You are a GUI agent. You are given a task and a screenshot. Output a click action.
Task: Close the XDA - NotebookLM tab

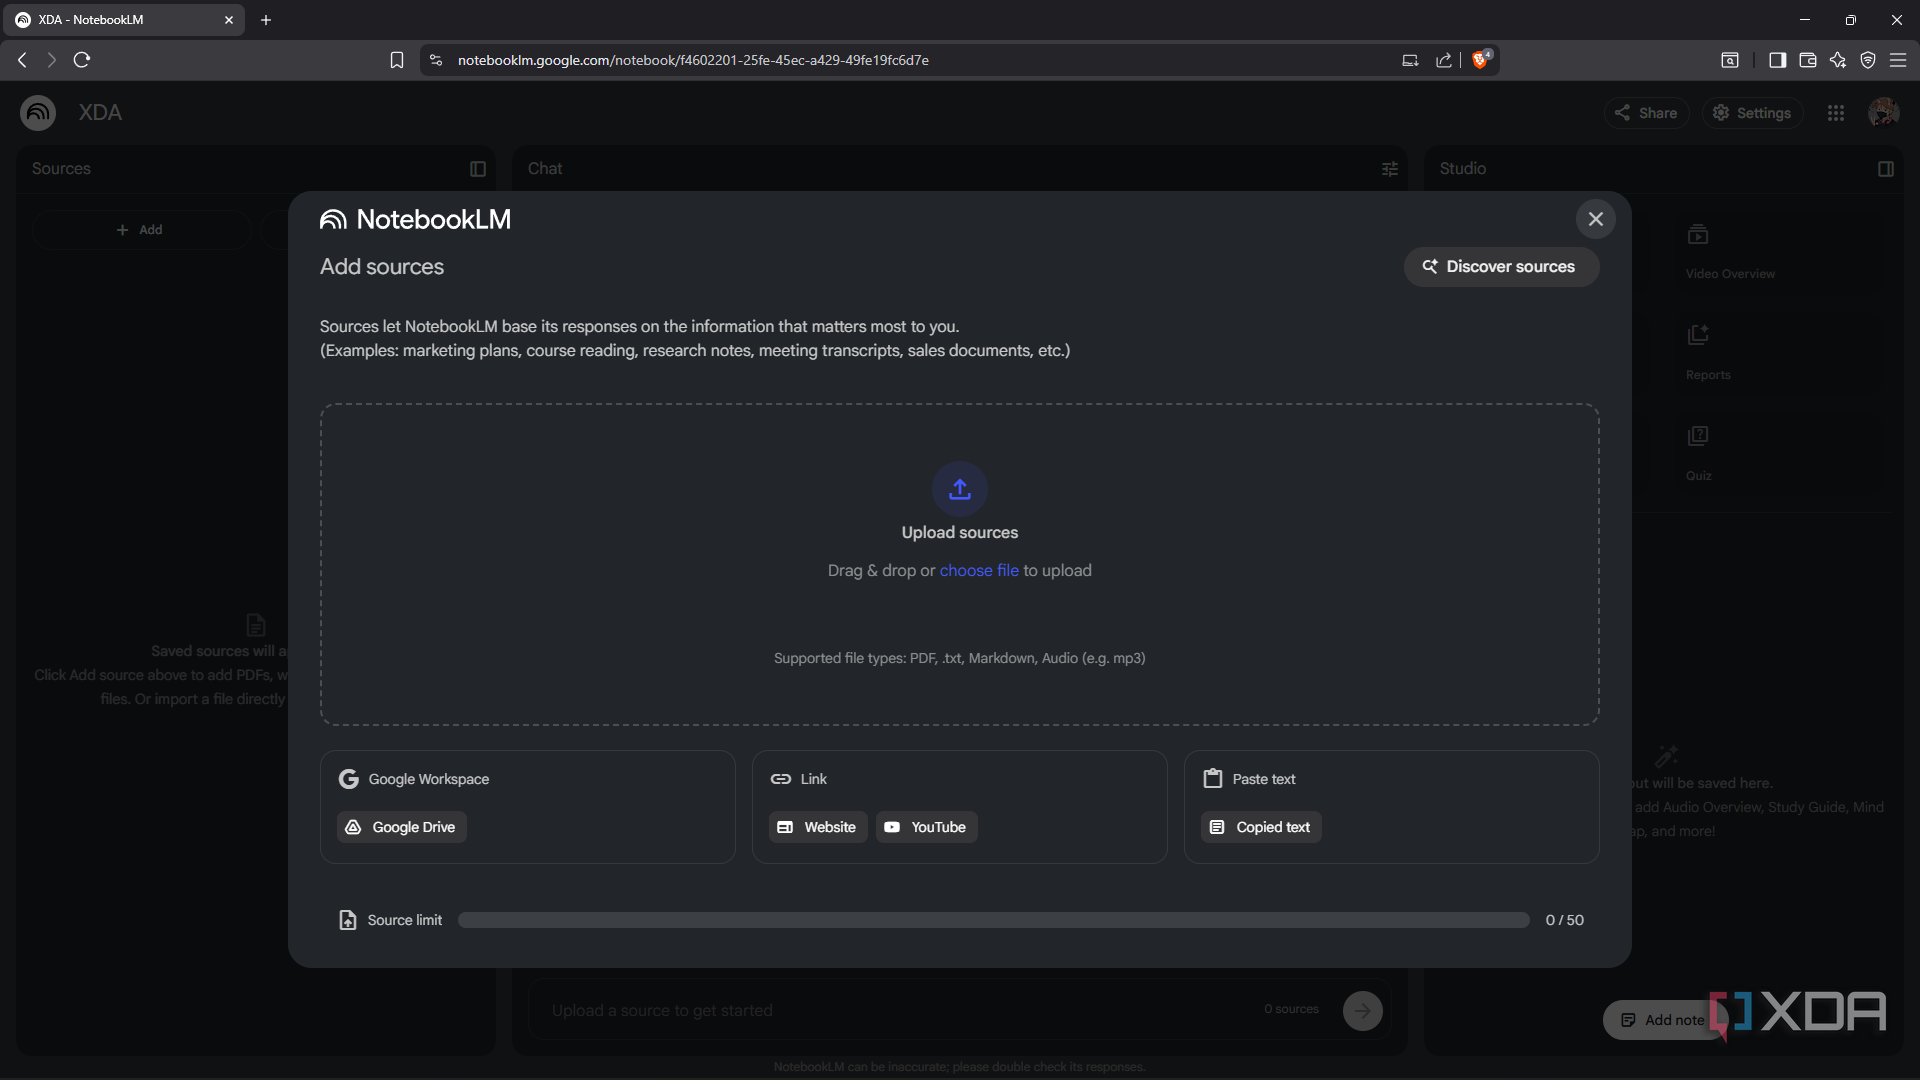[229, 20]
